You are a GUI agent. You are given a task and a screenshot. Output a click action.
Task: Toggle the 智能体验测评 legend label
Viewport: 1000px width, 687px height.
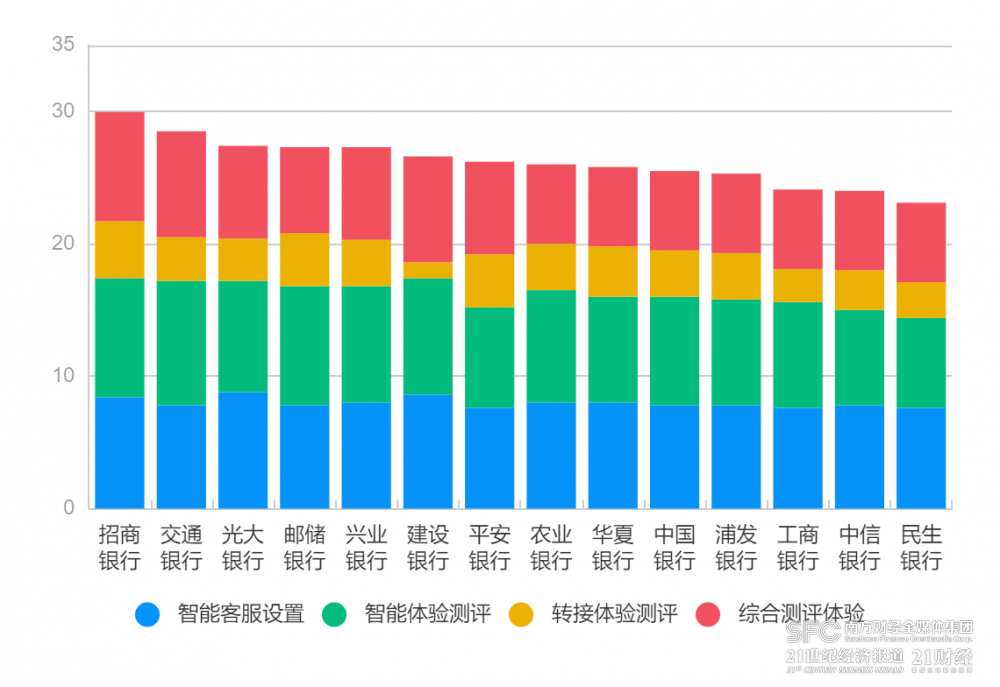(428, 614)
